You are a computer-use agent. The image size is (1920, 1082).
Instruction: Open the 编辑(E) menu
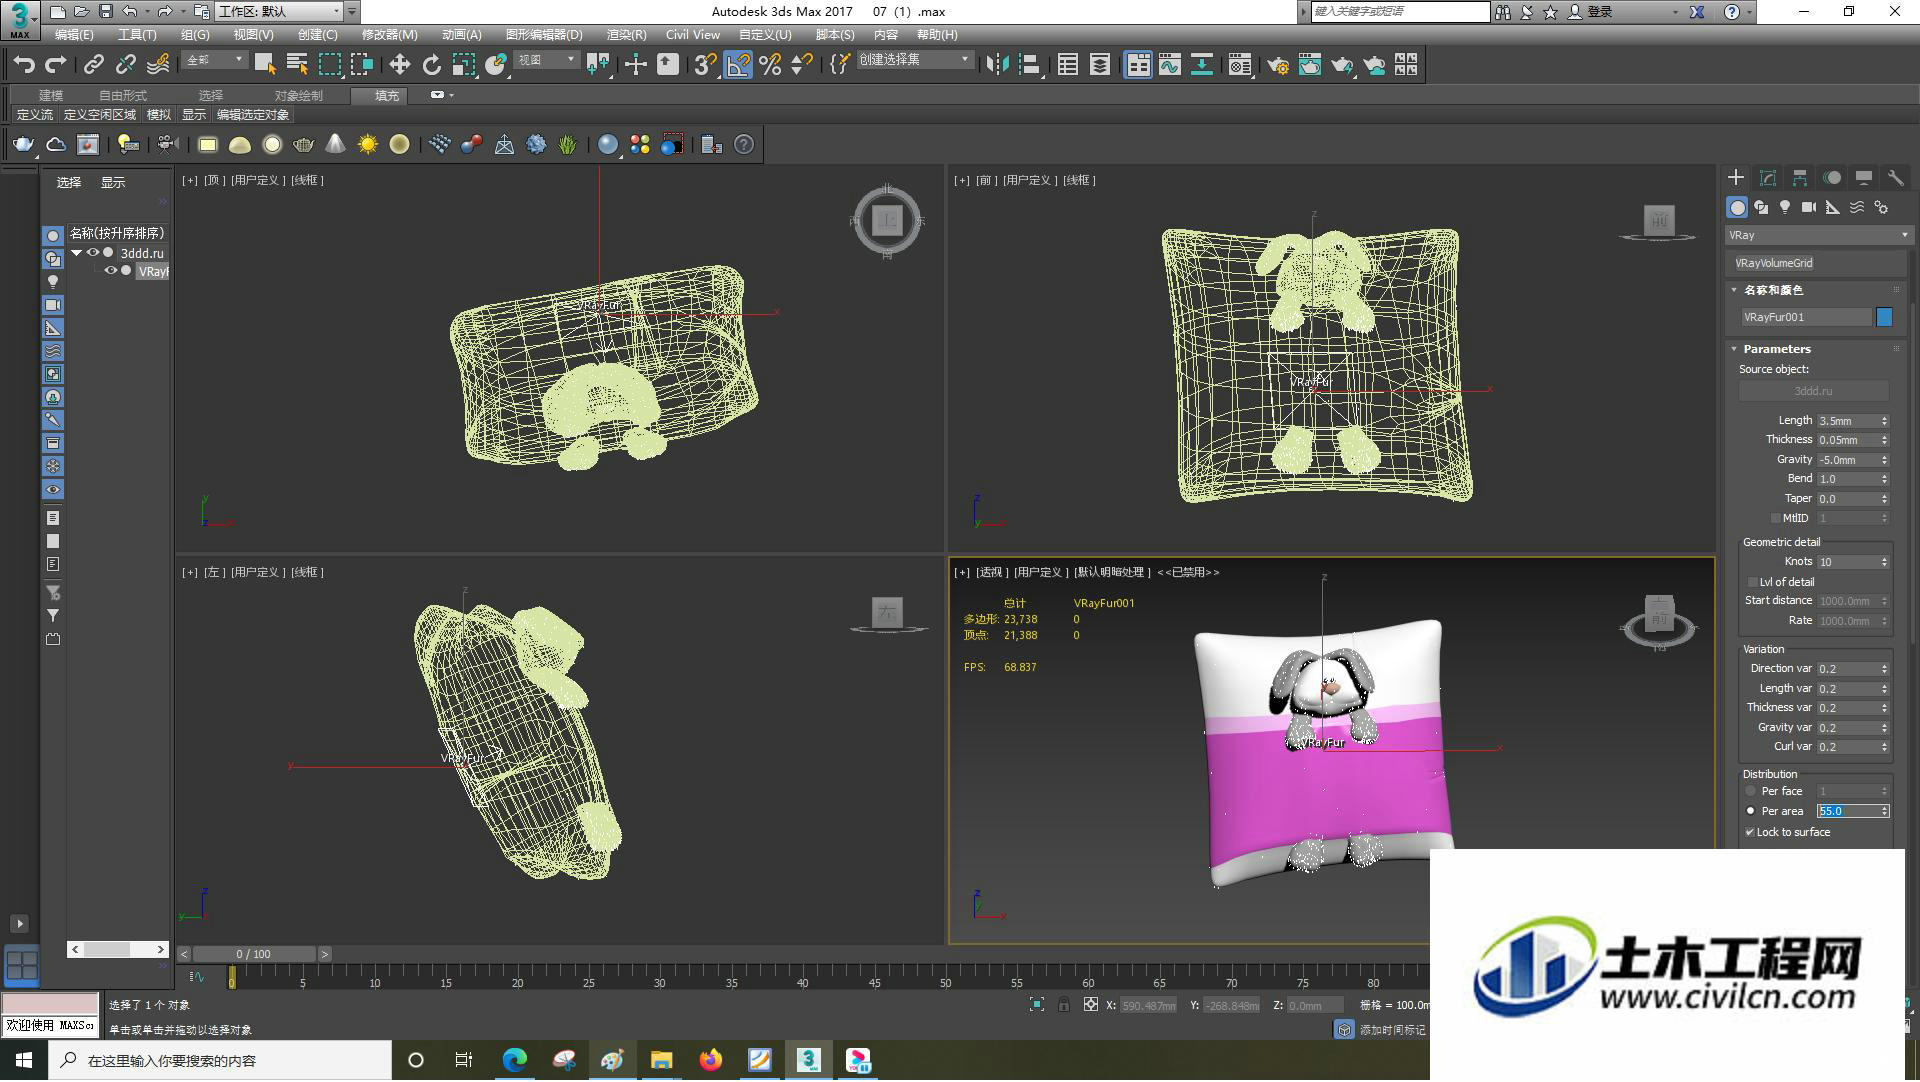74,34
